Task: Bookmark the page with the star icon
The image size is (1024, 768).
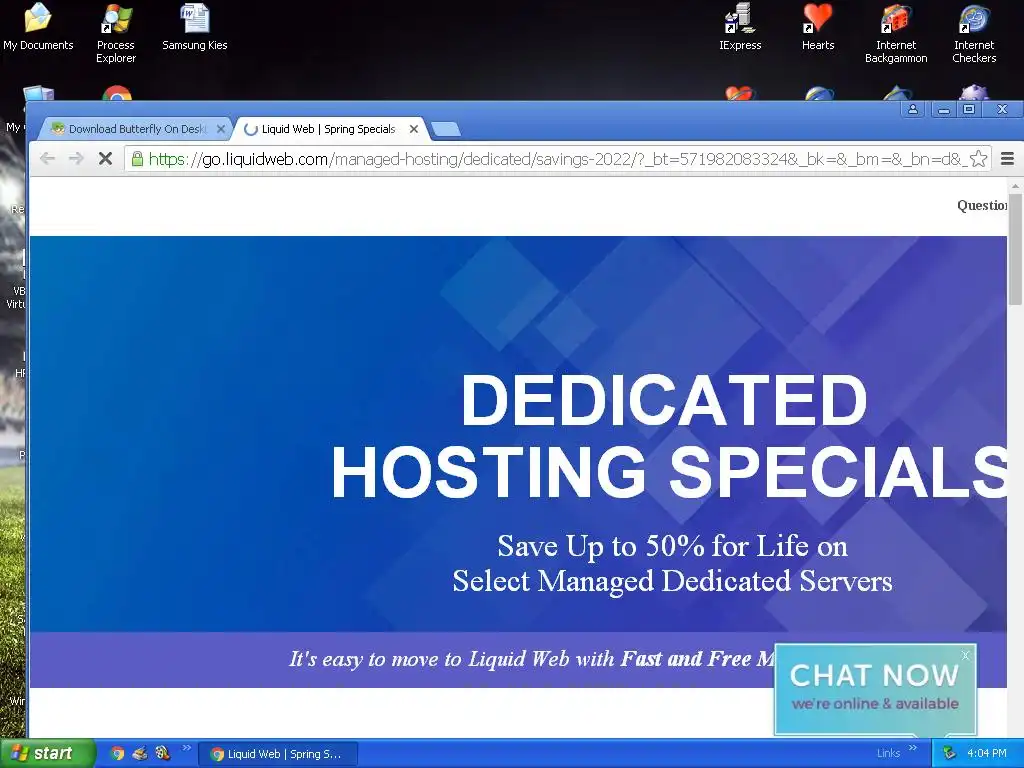Action: (978, 159)
